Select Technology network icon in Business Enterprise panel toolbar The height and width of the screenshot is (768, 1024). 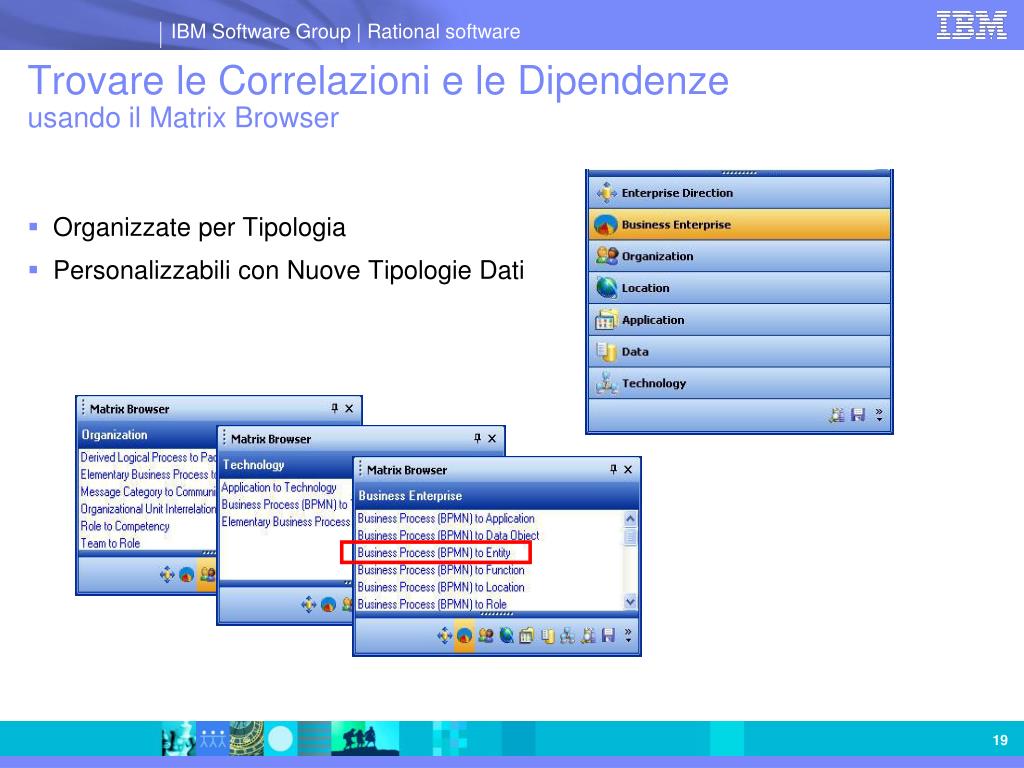(568, 635)
